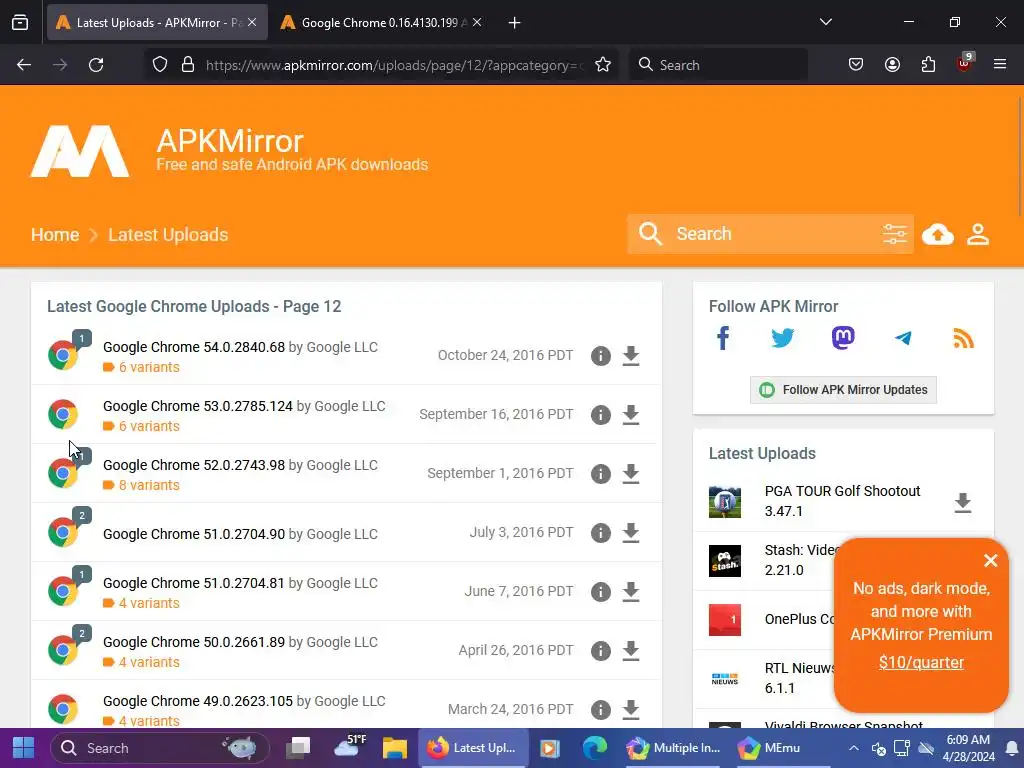Image resolution: width=1024 pixels, height=768 pixels.
Task: Dismiss the APKMirror Premium popup
Action: coord(991,560)
